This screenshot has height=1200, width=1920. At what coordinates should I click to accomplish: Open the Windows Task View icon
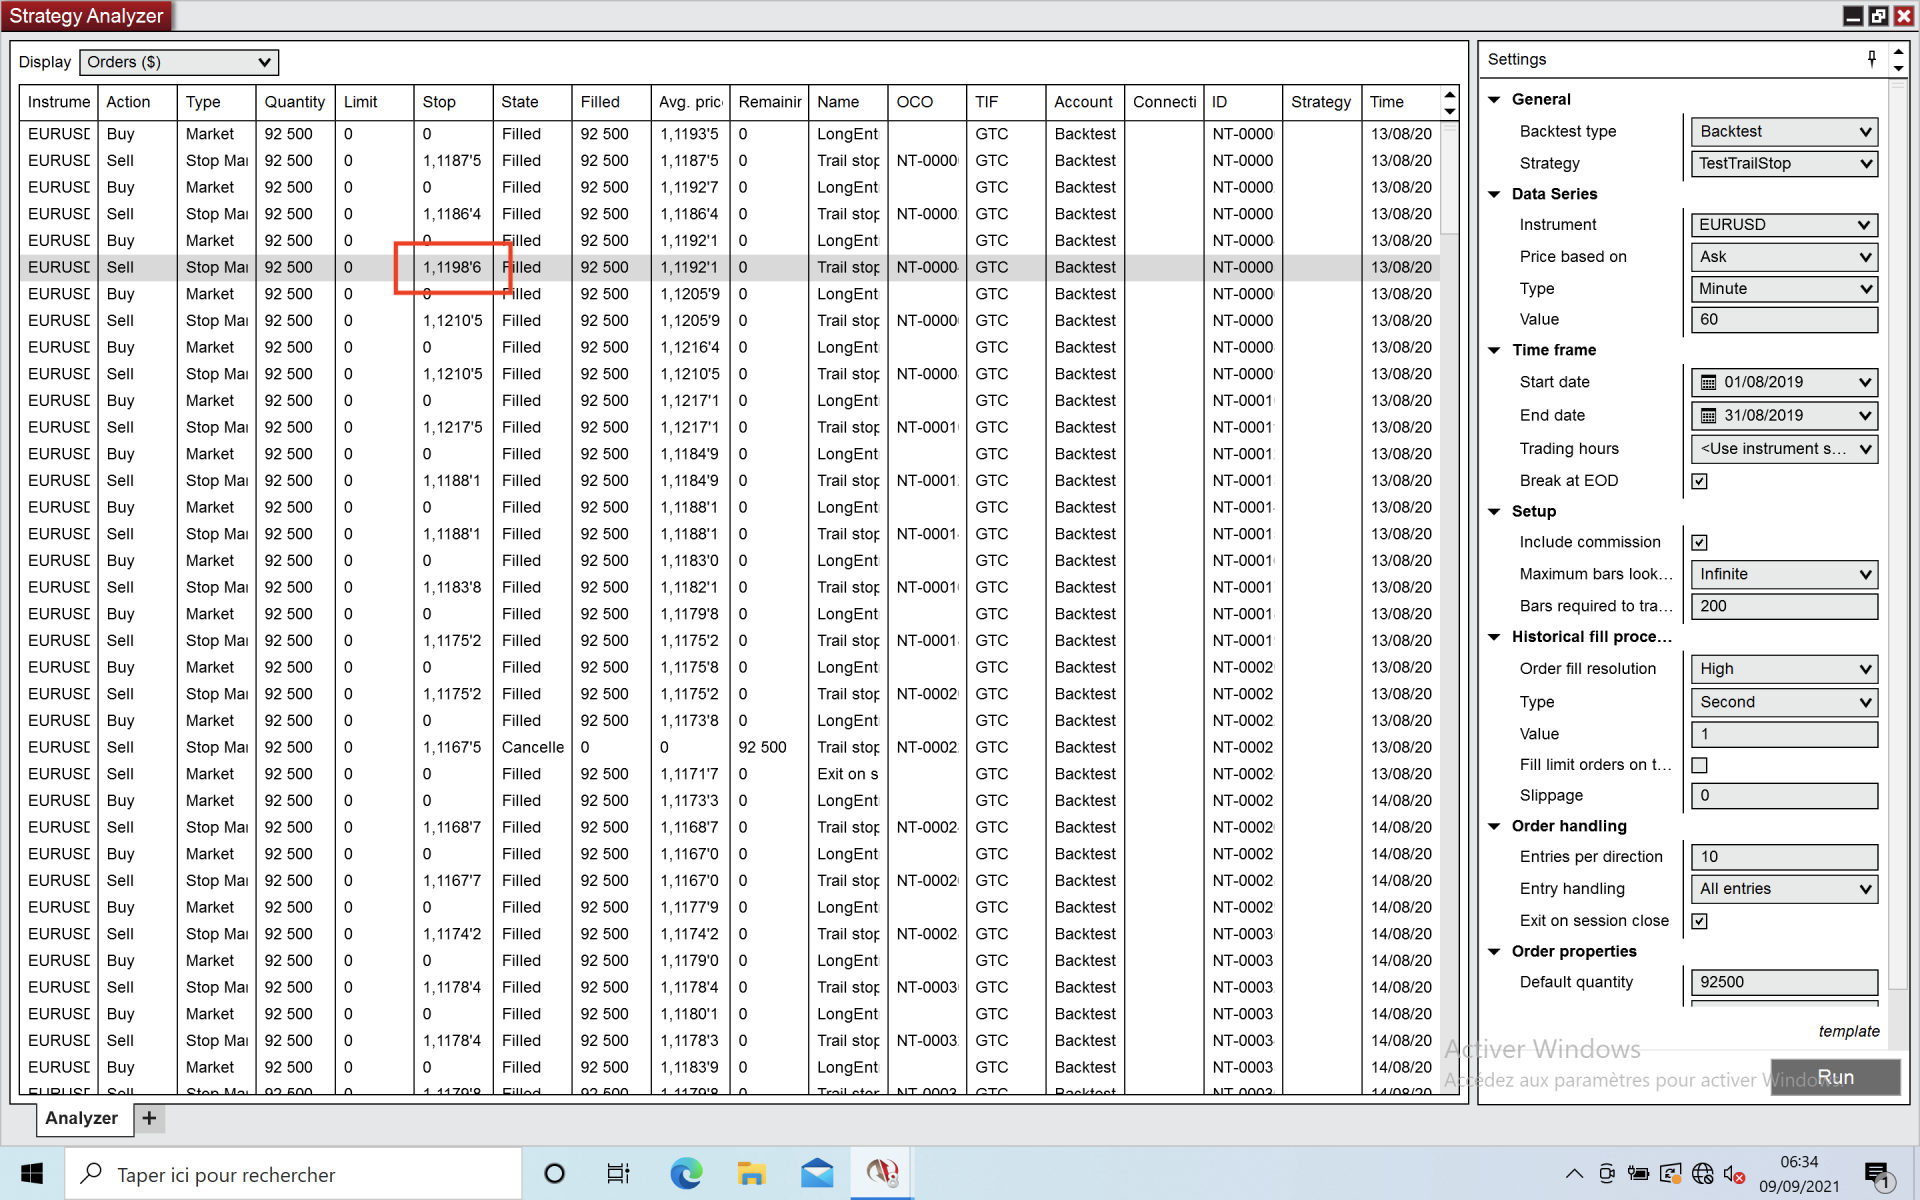click(618, 1173)
